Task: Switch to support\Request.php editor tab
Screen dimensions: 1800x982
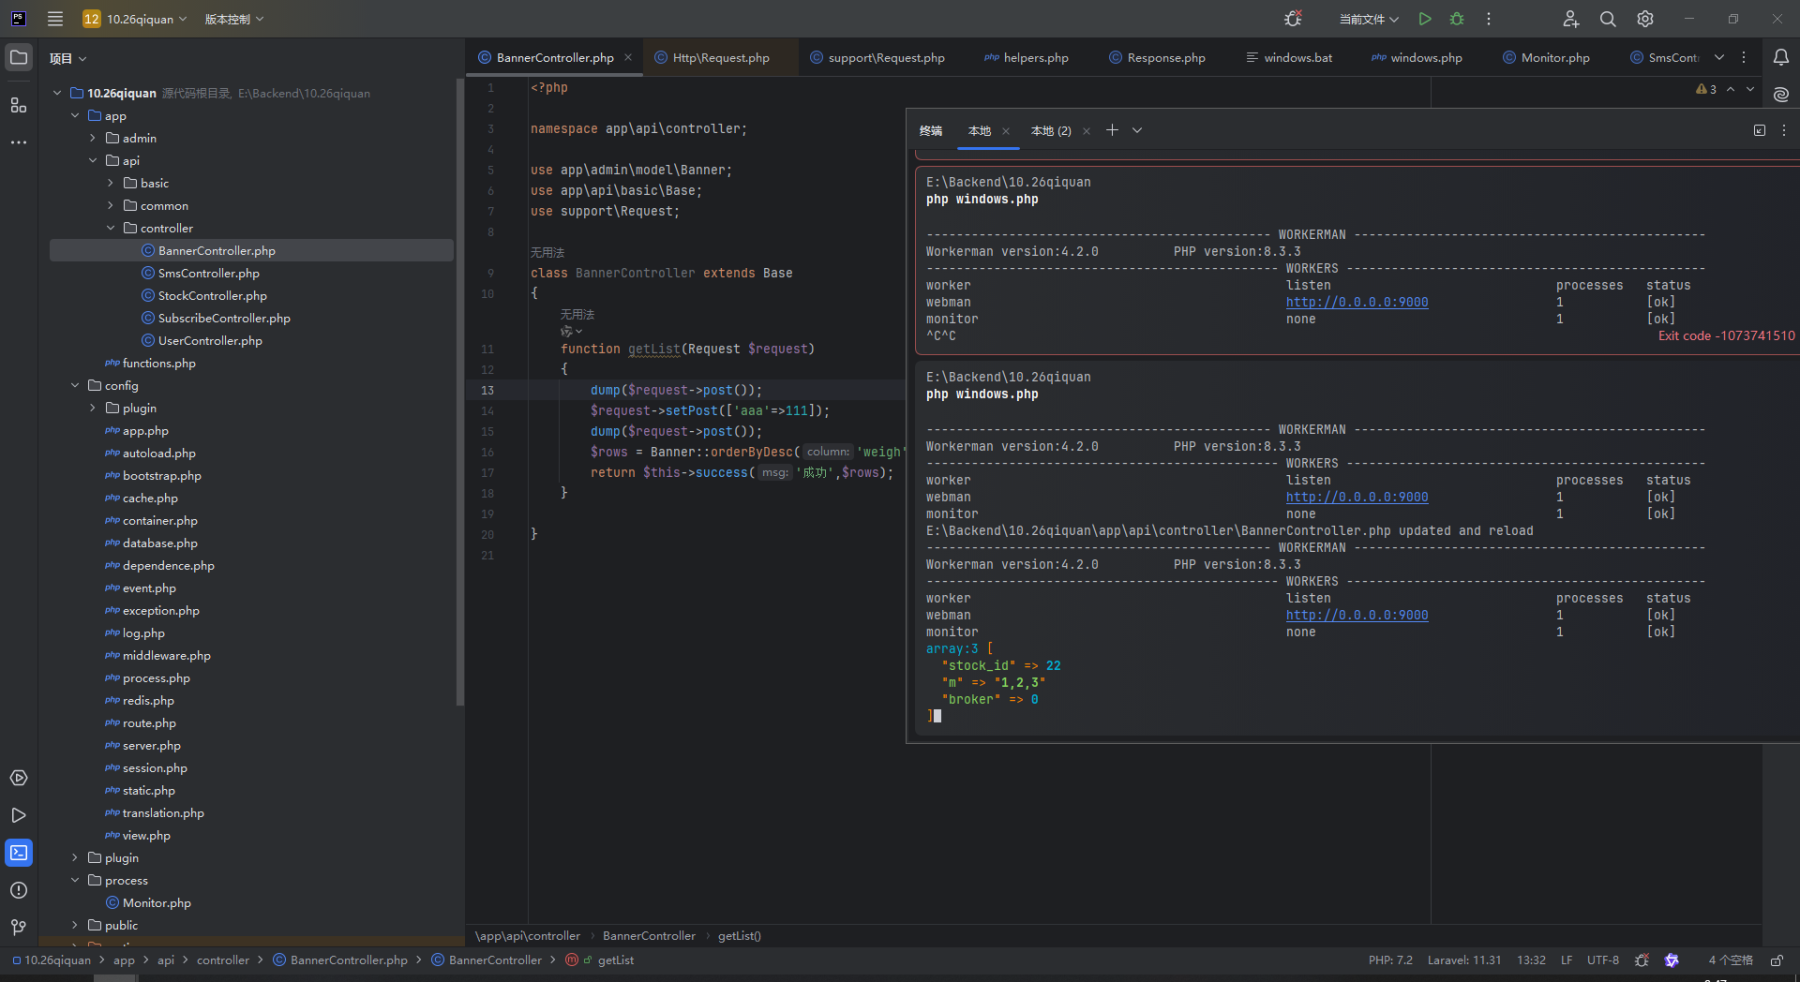Action: 877,58
